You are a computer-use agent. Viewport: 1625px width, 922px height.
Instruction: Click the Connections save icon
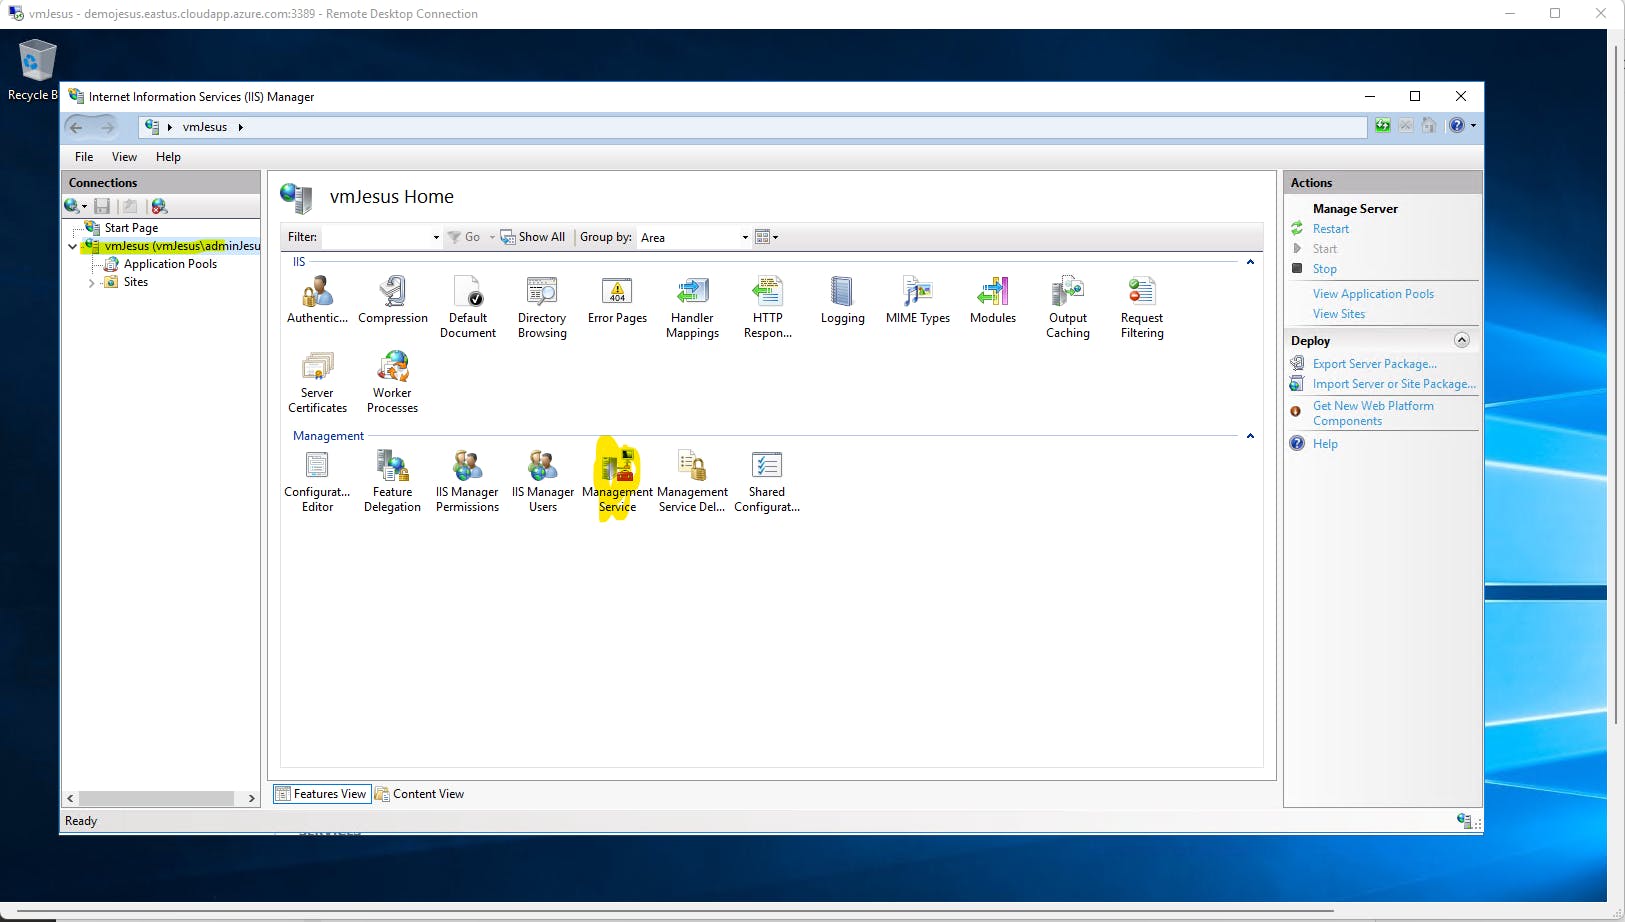coord(102,206)
